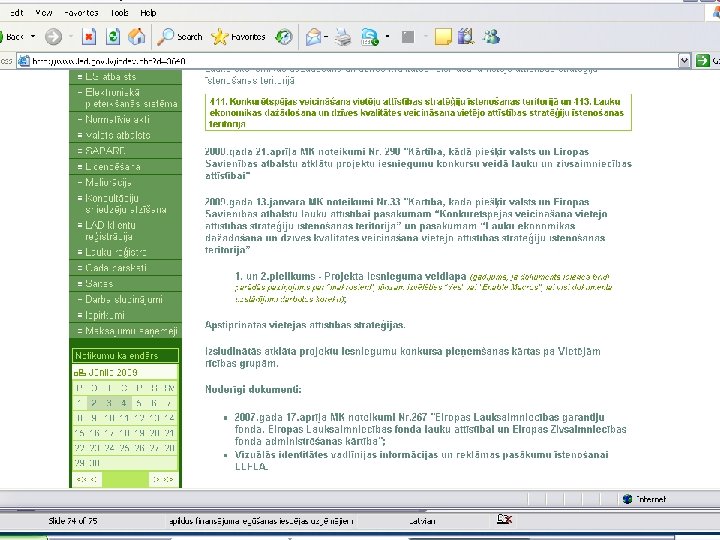The width and height of the screenshot is (720, 540).
Task: Open Konsultāciju sniedzēju atzīšana sidebar item
Action: point(125,204)
